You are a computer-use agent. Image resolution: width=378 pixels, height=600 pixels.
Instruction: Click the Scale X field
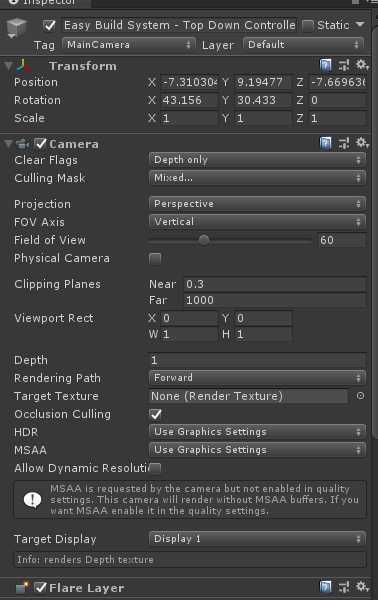point(189,118)
